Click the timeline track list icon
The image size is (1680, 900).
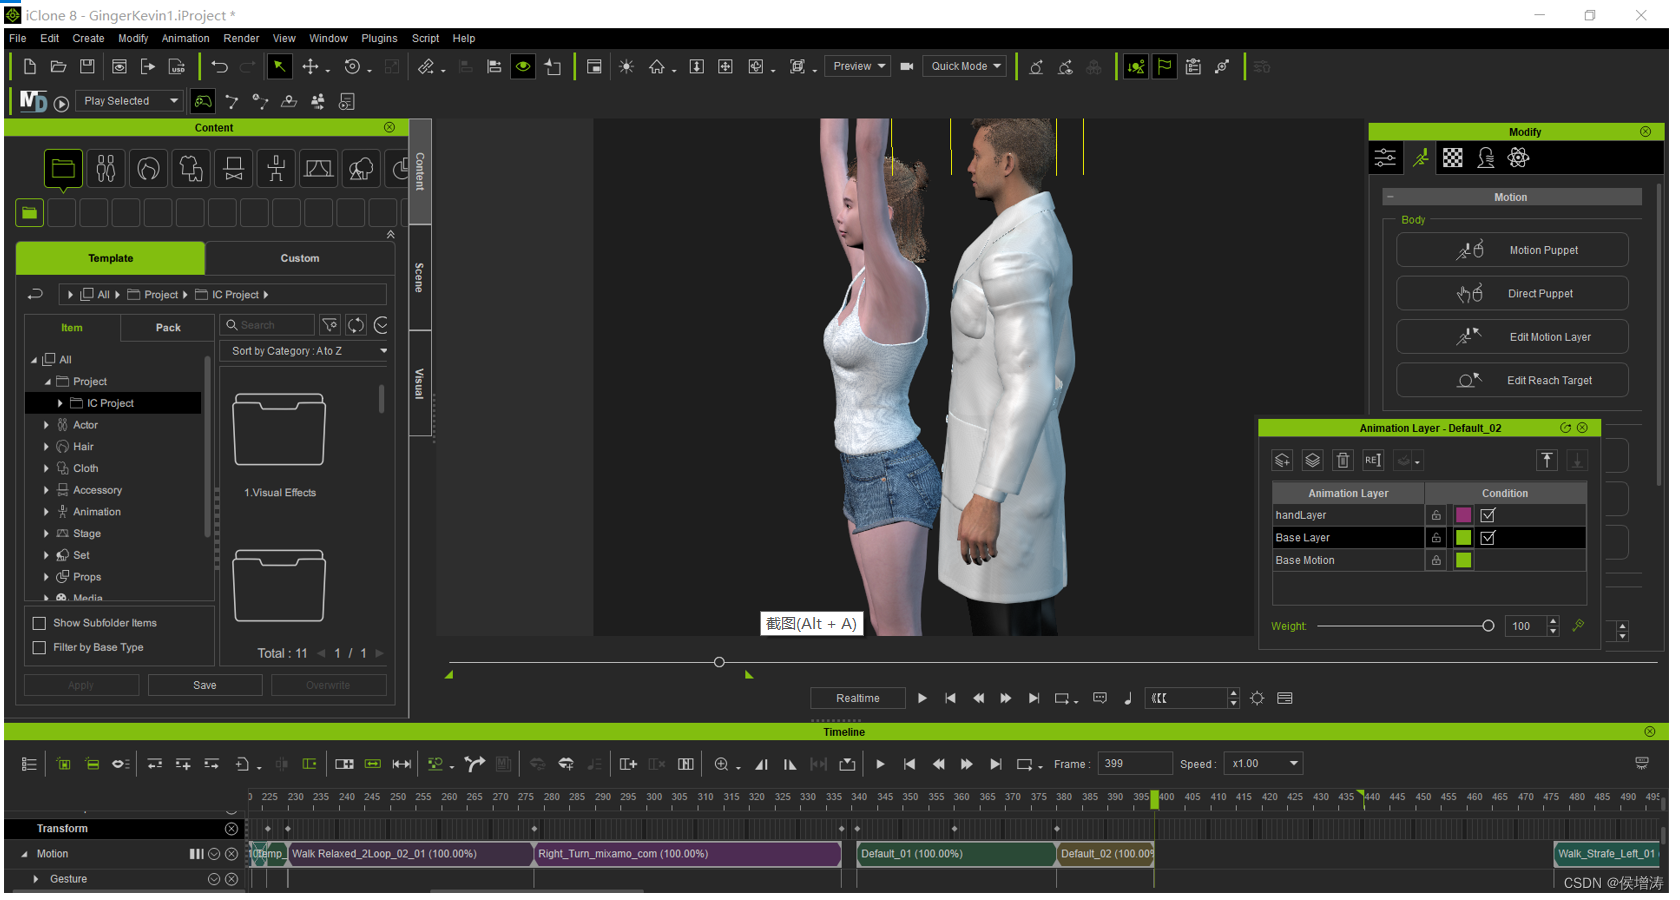[29, 764]
